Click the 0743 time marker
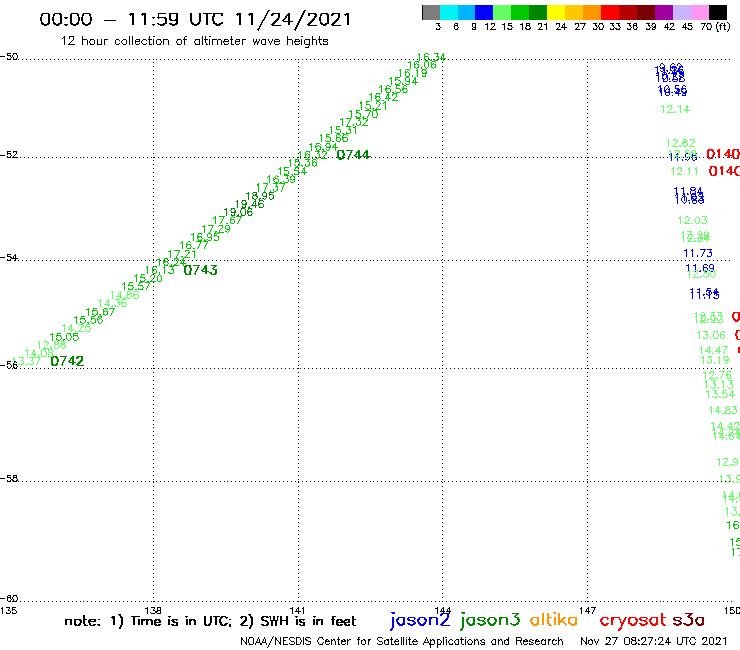Screen dimensions: 740x650 [201, 270]
